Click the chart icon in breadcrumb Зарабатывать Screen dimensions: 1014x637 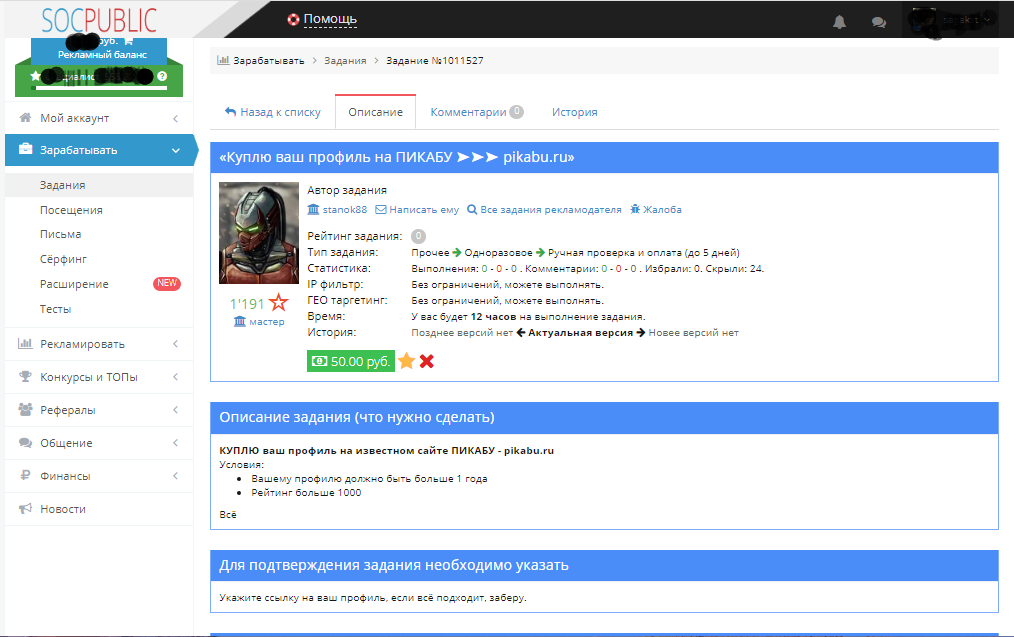tap(223, 60)
